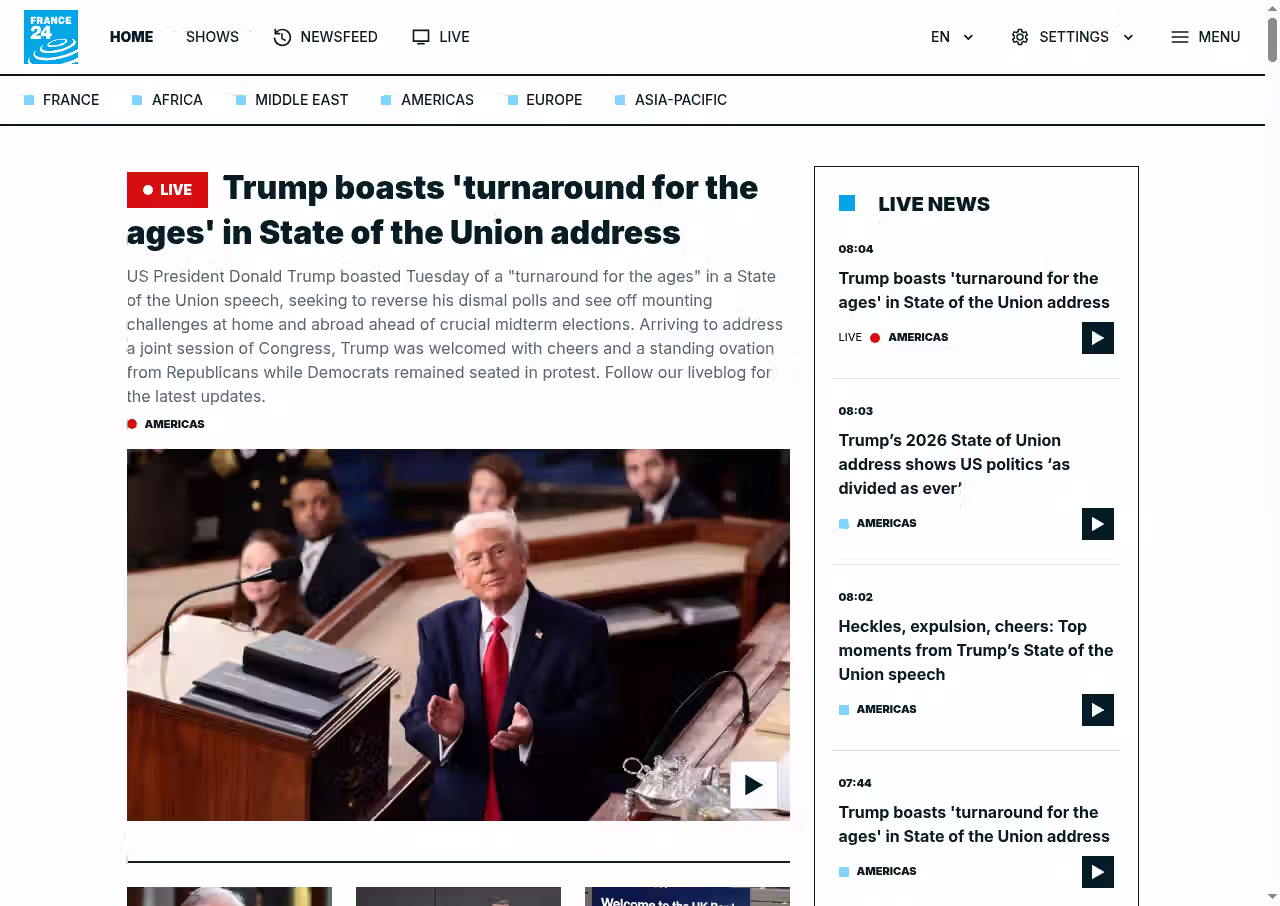Image resolution: width=1280 pixels, height=906 pixels.
Task: Click the France 24 logo
Action: point(51,37)
